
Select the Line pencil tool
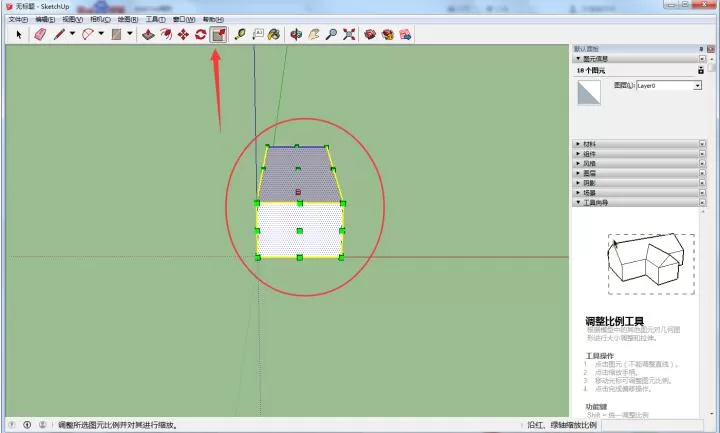[x=59, y=34]
